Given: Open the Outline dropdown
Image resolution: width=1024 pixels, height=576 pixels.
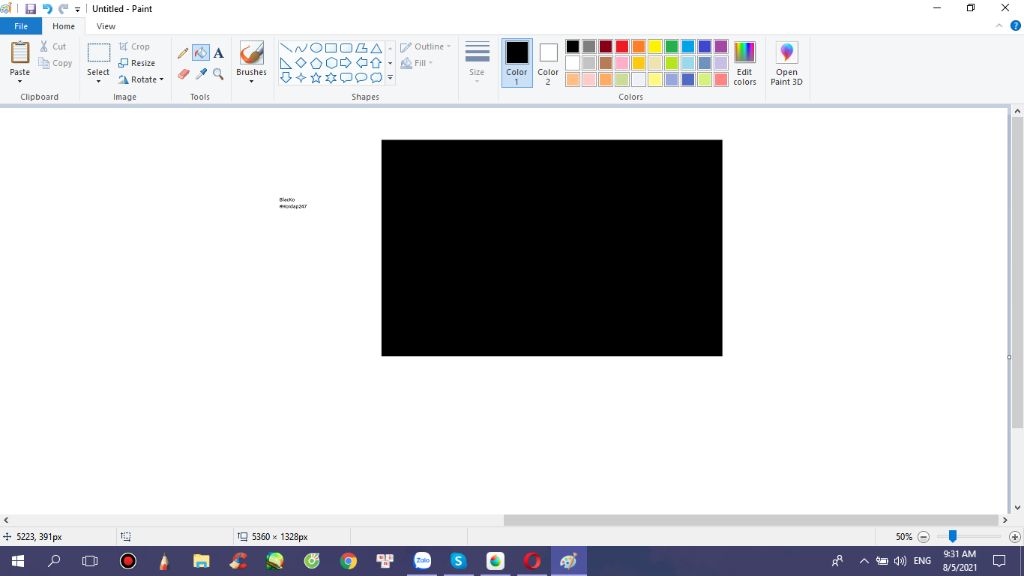Looking at the screenshot, I should coord(425,46).
